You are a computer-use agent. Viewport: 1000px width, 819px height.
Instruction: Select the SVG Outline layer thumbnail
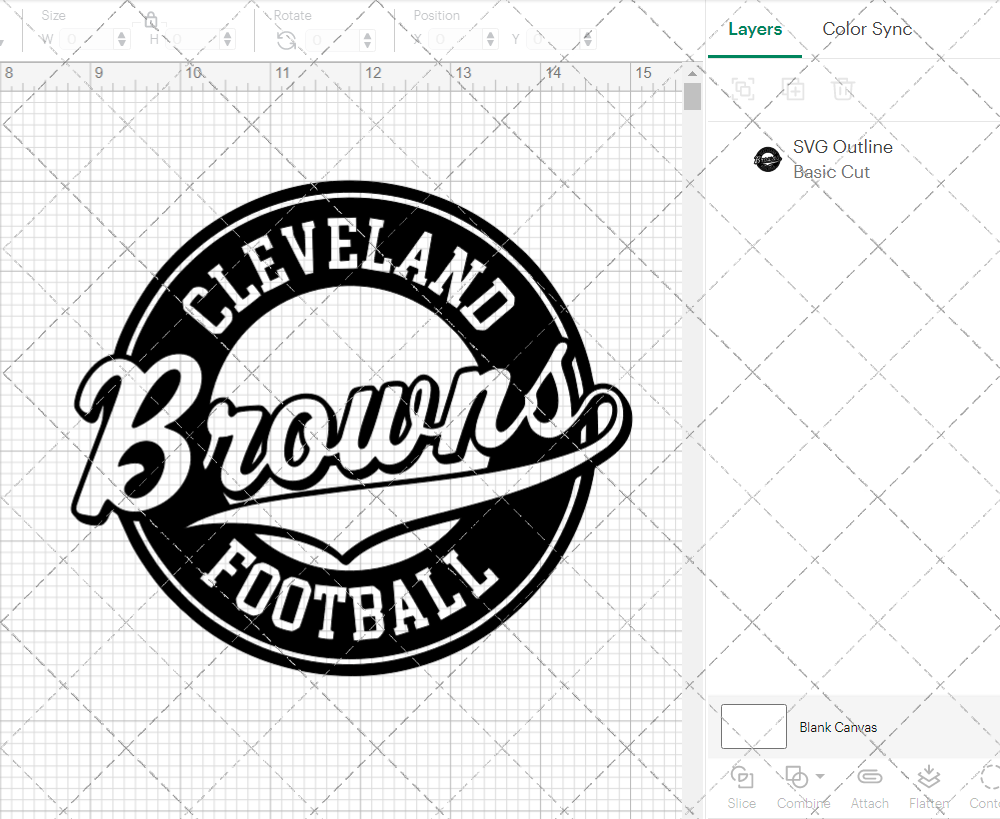(x=767, y=159)
